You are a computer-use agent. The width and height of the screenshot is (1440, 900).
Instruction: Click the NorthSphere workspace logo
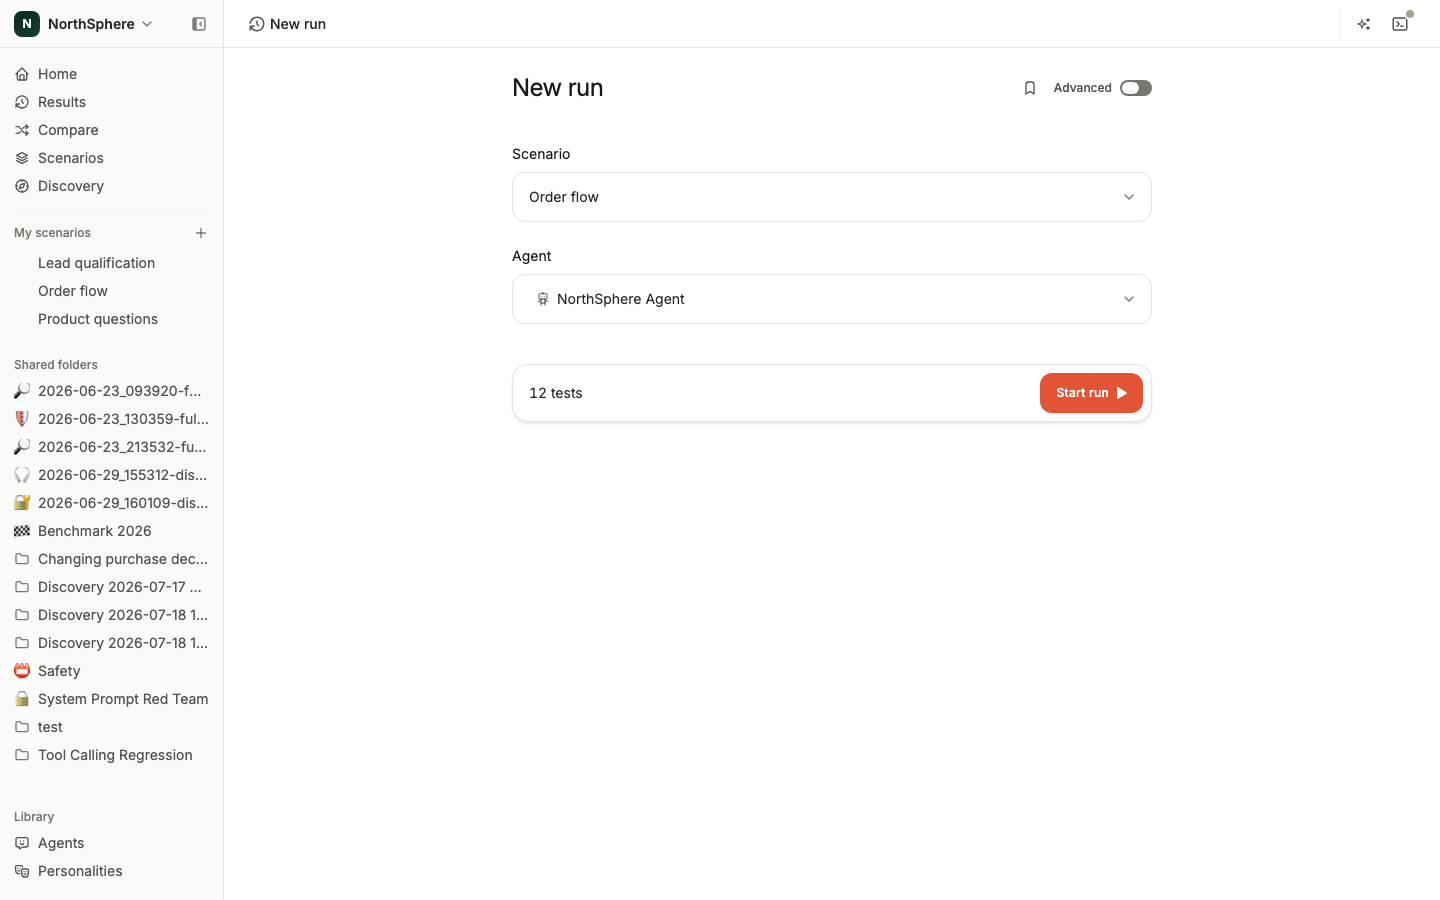click(x=27, y=24)
